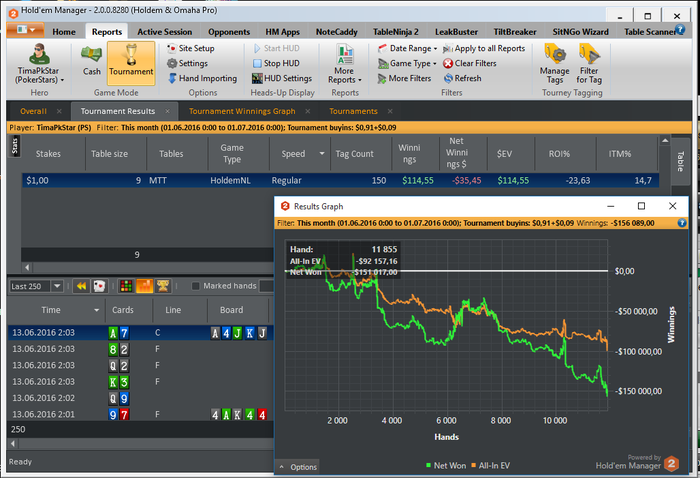Select the 13.06.2016 2:01 hand row
The width and height of the screenshot is (700, 478).
140,415
